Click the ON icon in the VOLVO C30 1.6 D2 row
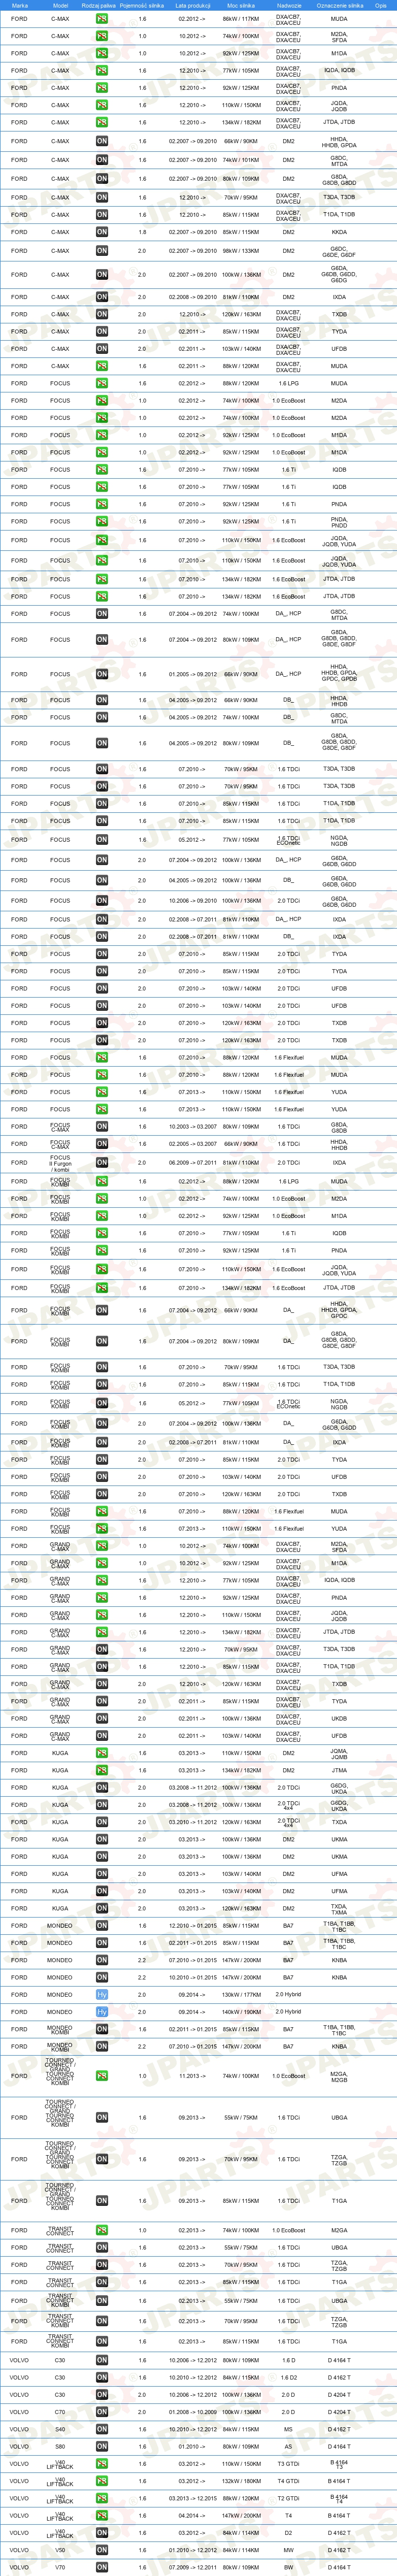This screenshot has width=397, height=2576. click(x=102, y=2377)
